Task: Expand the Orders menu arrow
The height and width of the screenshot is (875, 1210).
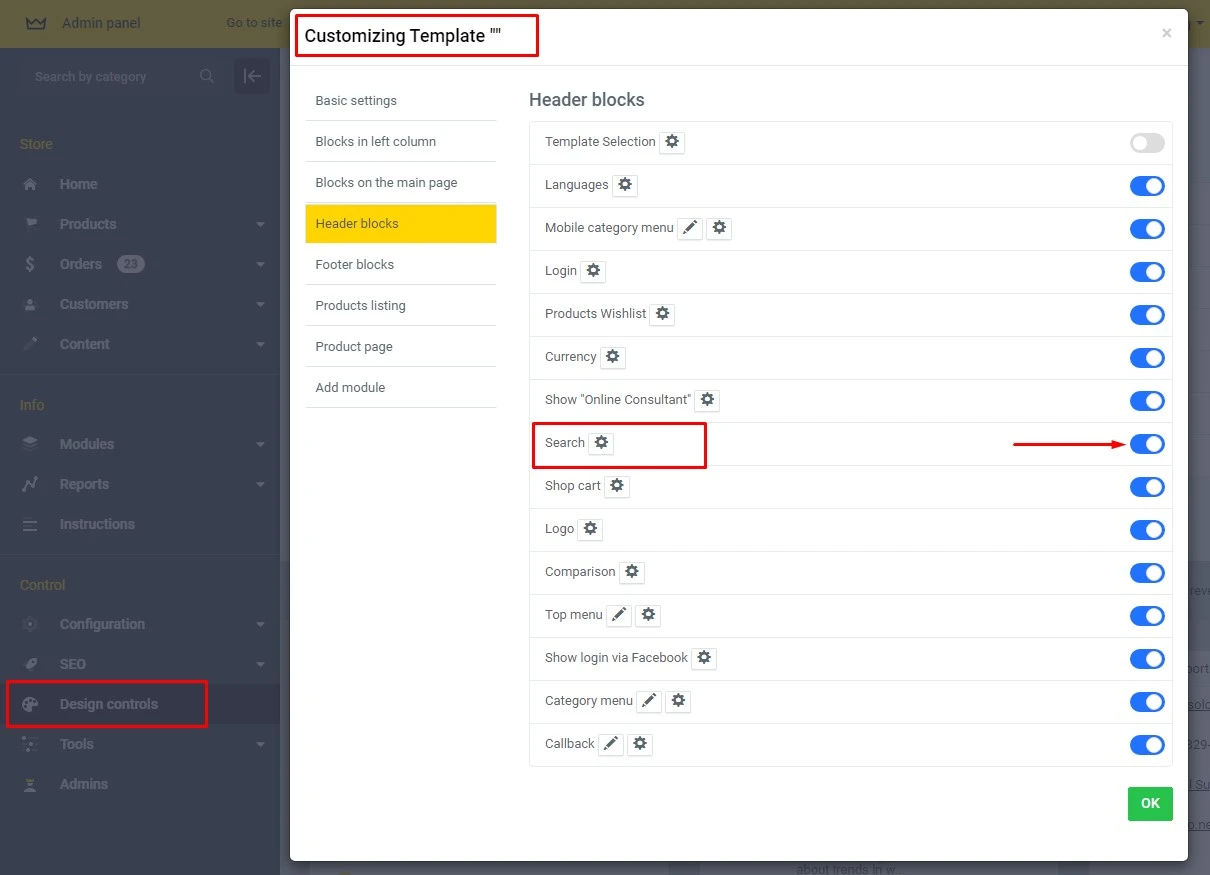Action: (260, 265)
